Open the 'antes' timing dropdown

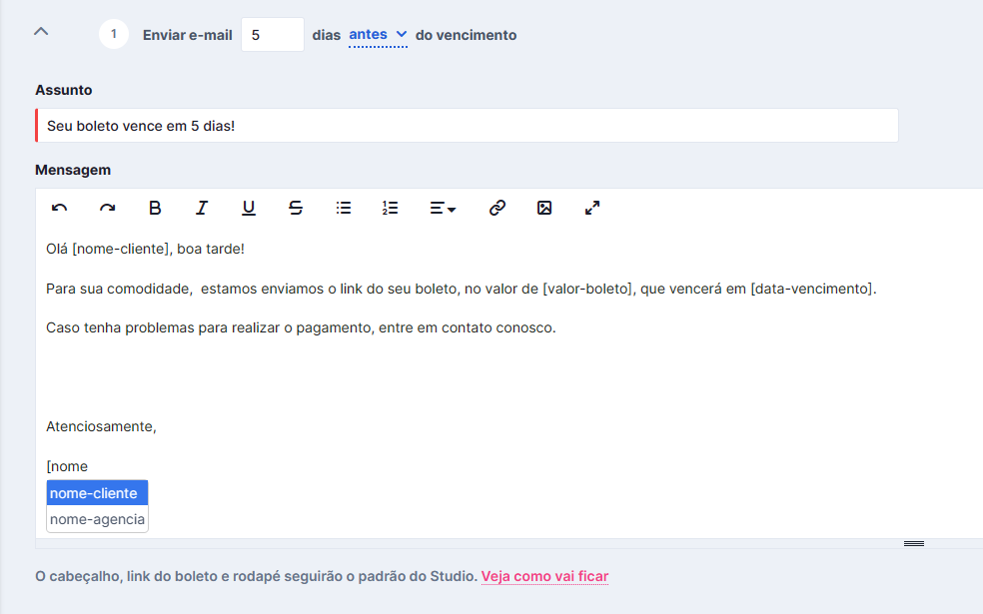tap(378, 35)
